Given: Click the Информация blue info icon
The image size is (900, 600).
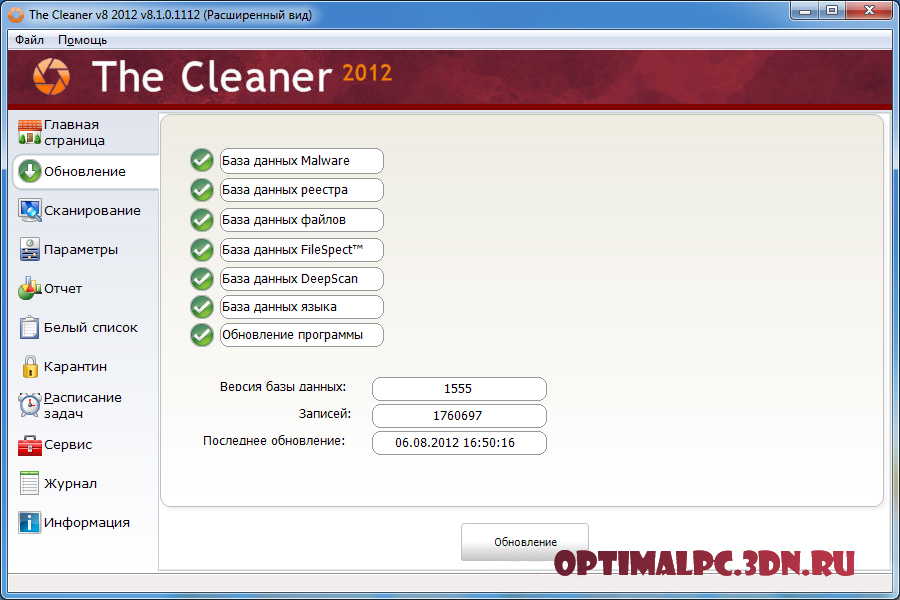Looking at the screenshot, I should [29, 522].
